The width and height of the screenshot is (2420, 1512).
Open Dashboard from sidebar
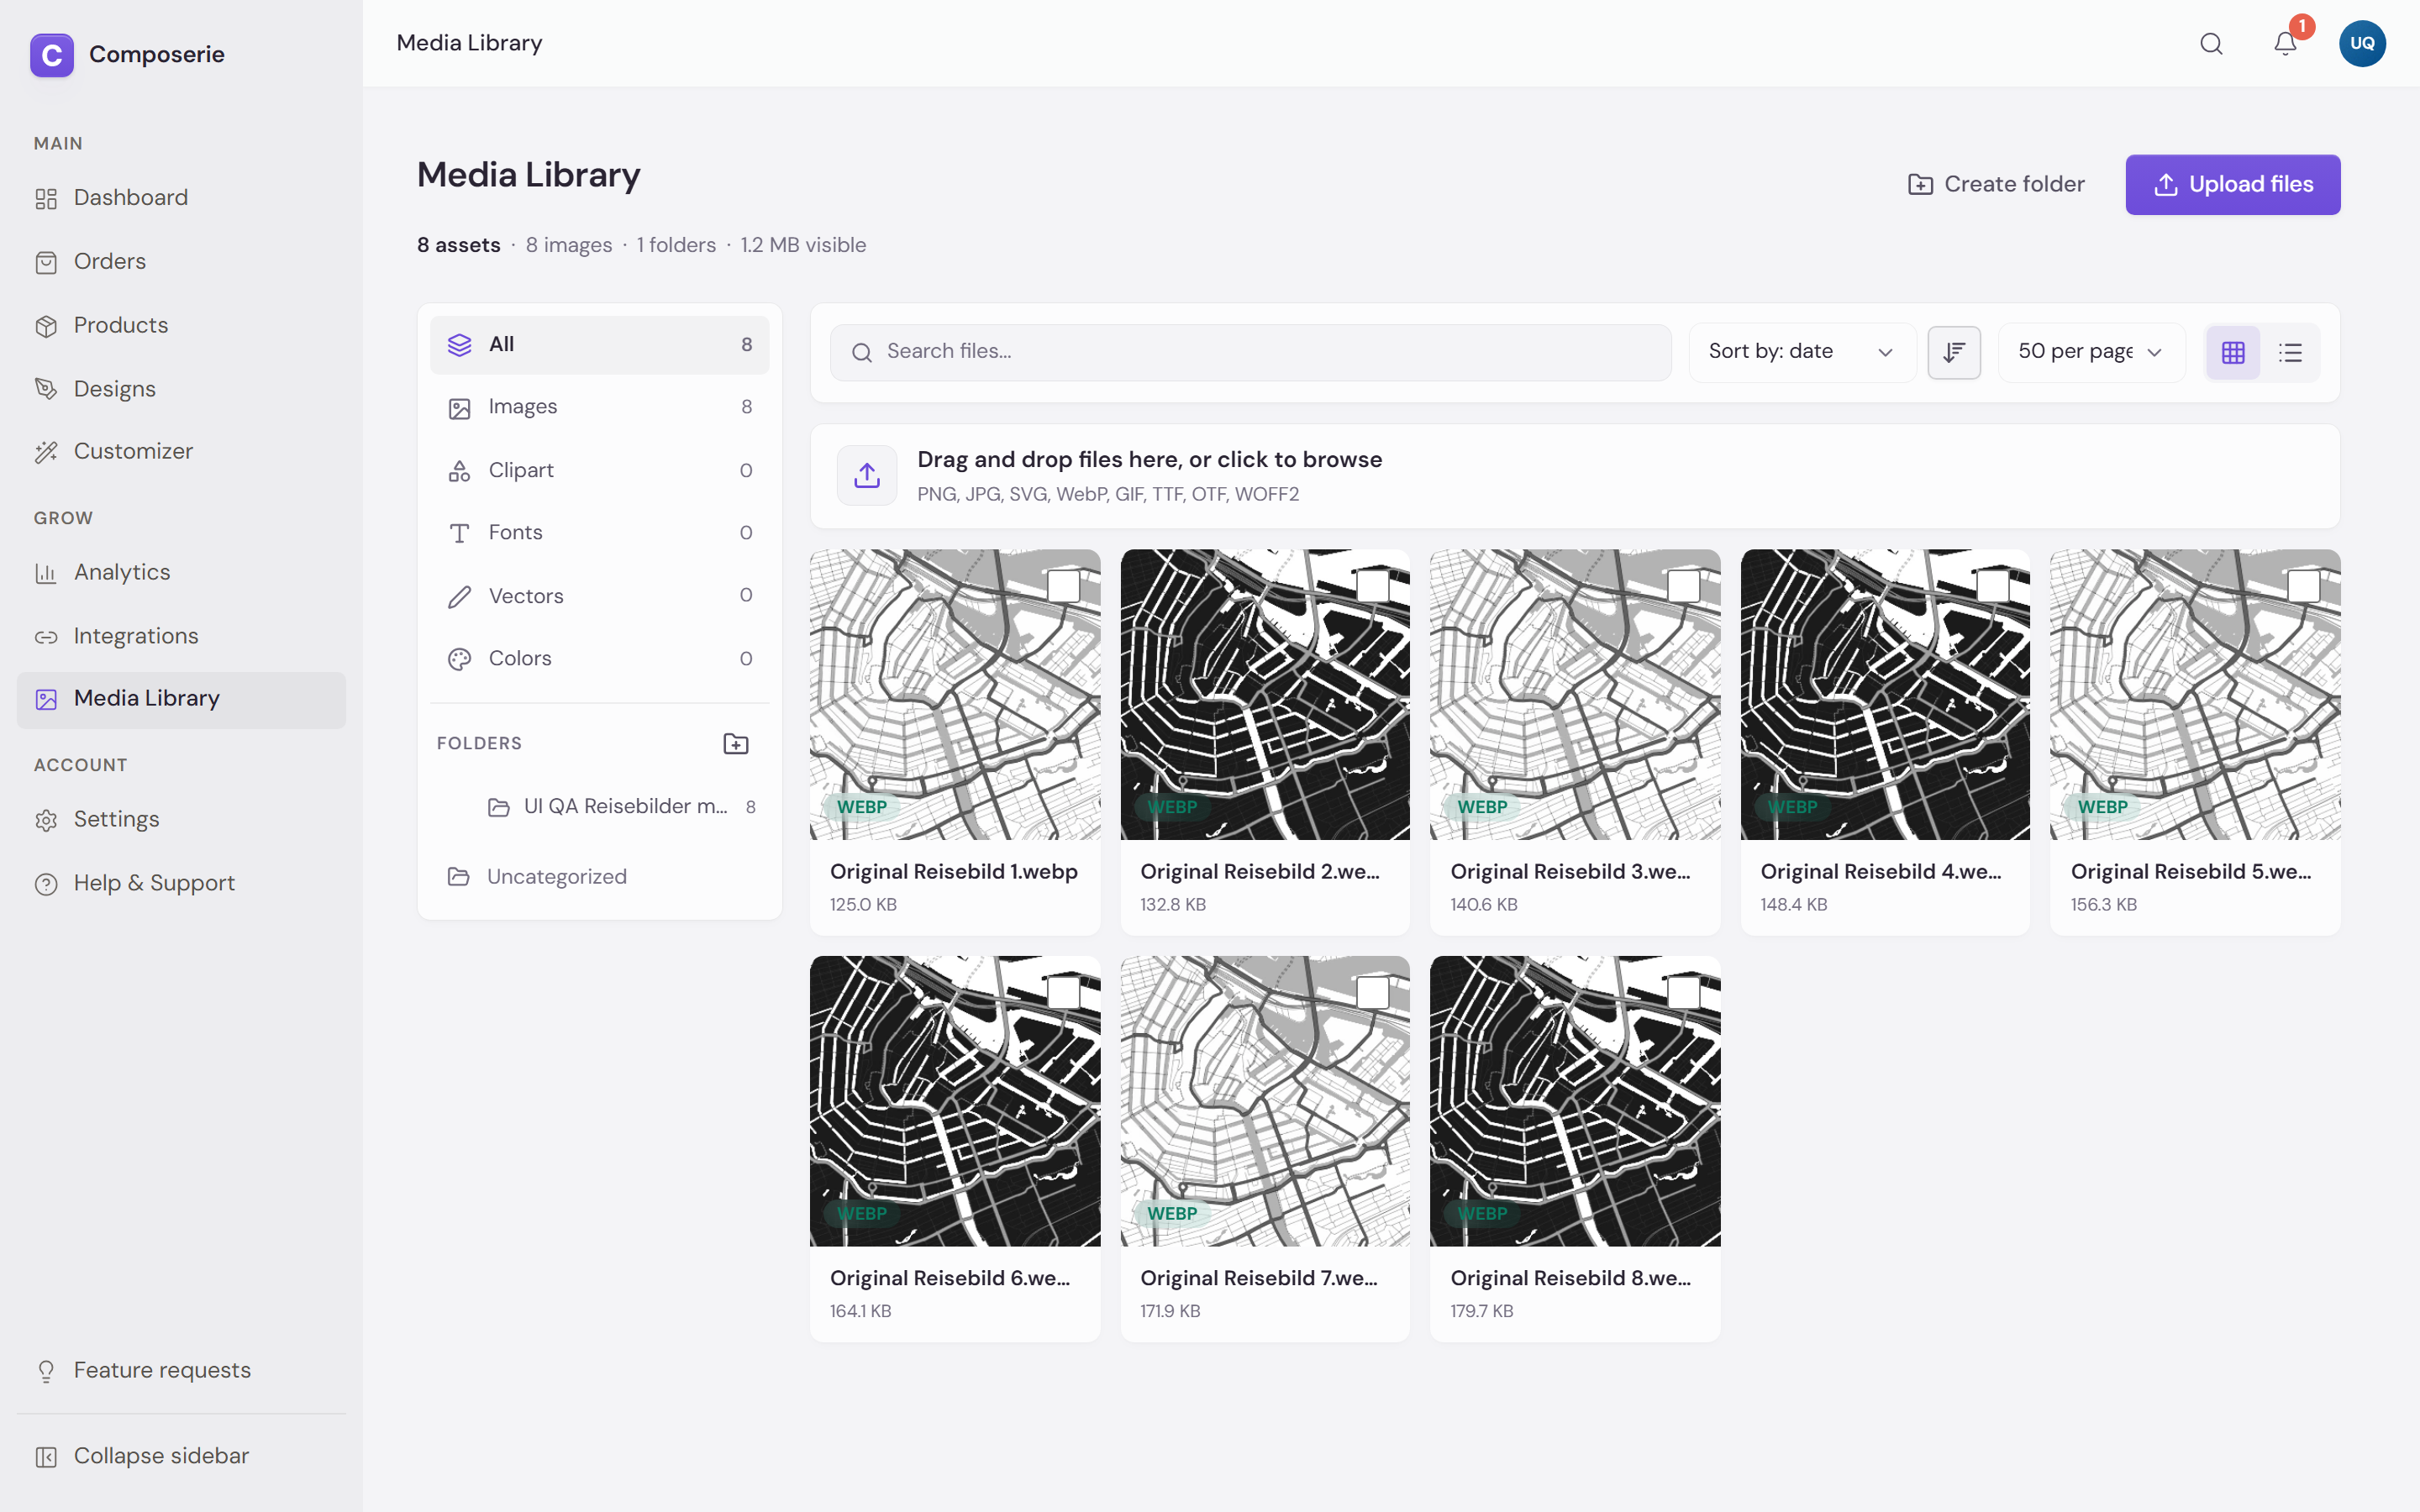tap(181, 198)
